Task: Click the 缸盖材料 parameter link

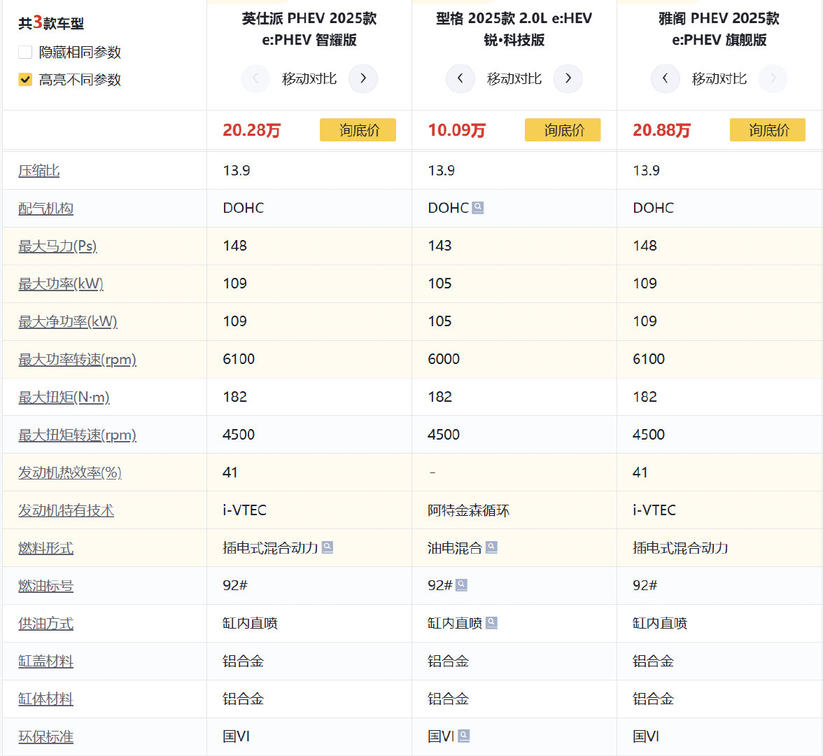Action: pyautogui.click(x=46, y=662)
